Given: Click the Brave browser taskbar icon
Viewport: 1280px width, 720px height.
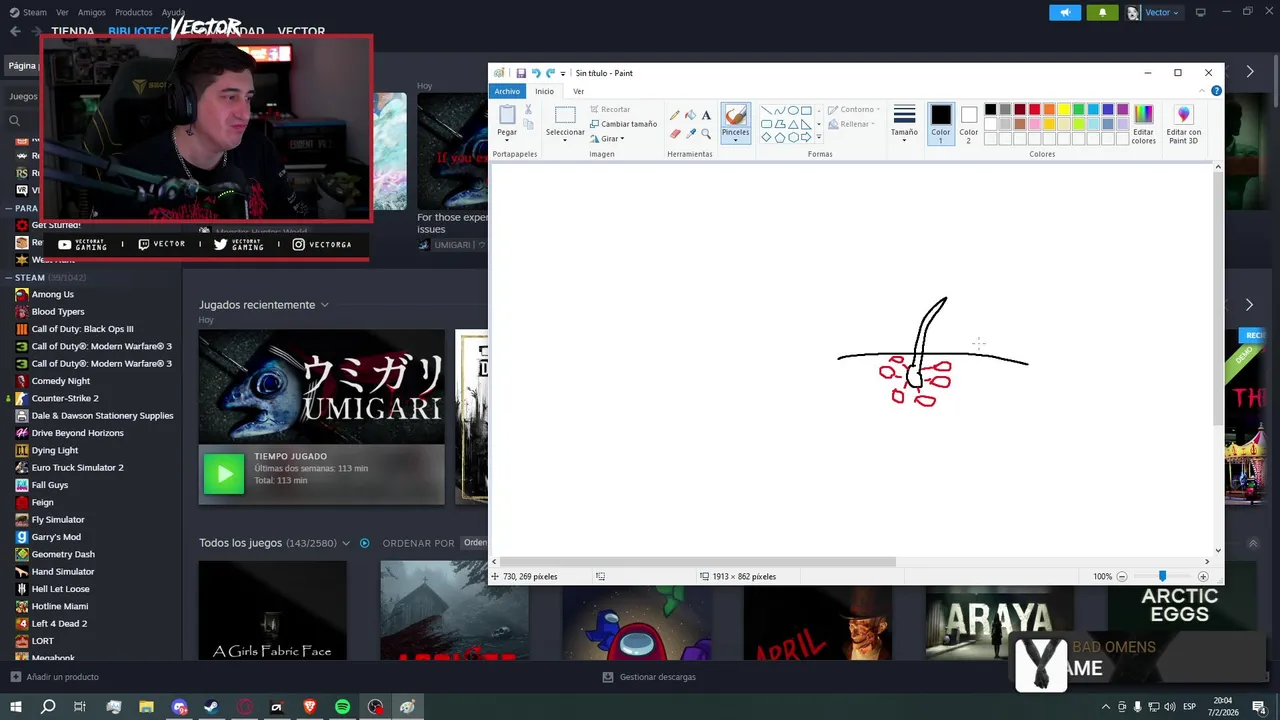Looking at the screenshot, I should coord(309,707).
